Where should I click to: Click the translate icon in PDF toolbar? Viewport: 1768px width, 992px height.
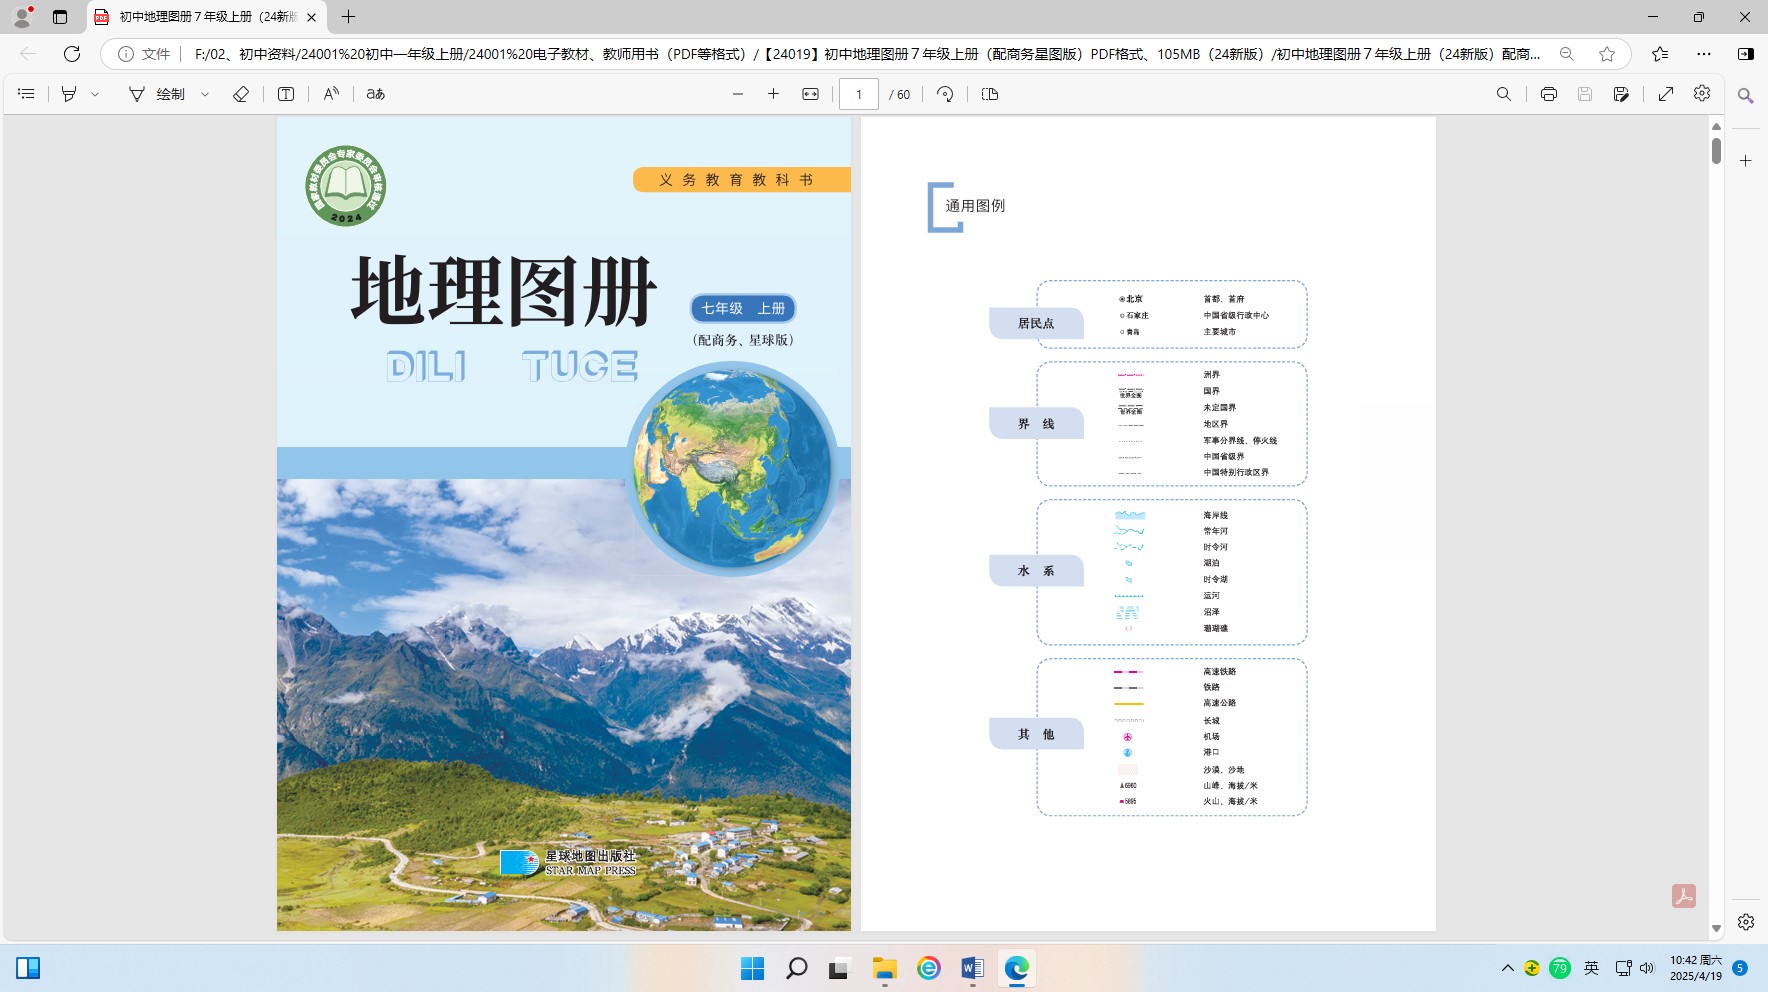tap(376, 94)
